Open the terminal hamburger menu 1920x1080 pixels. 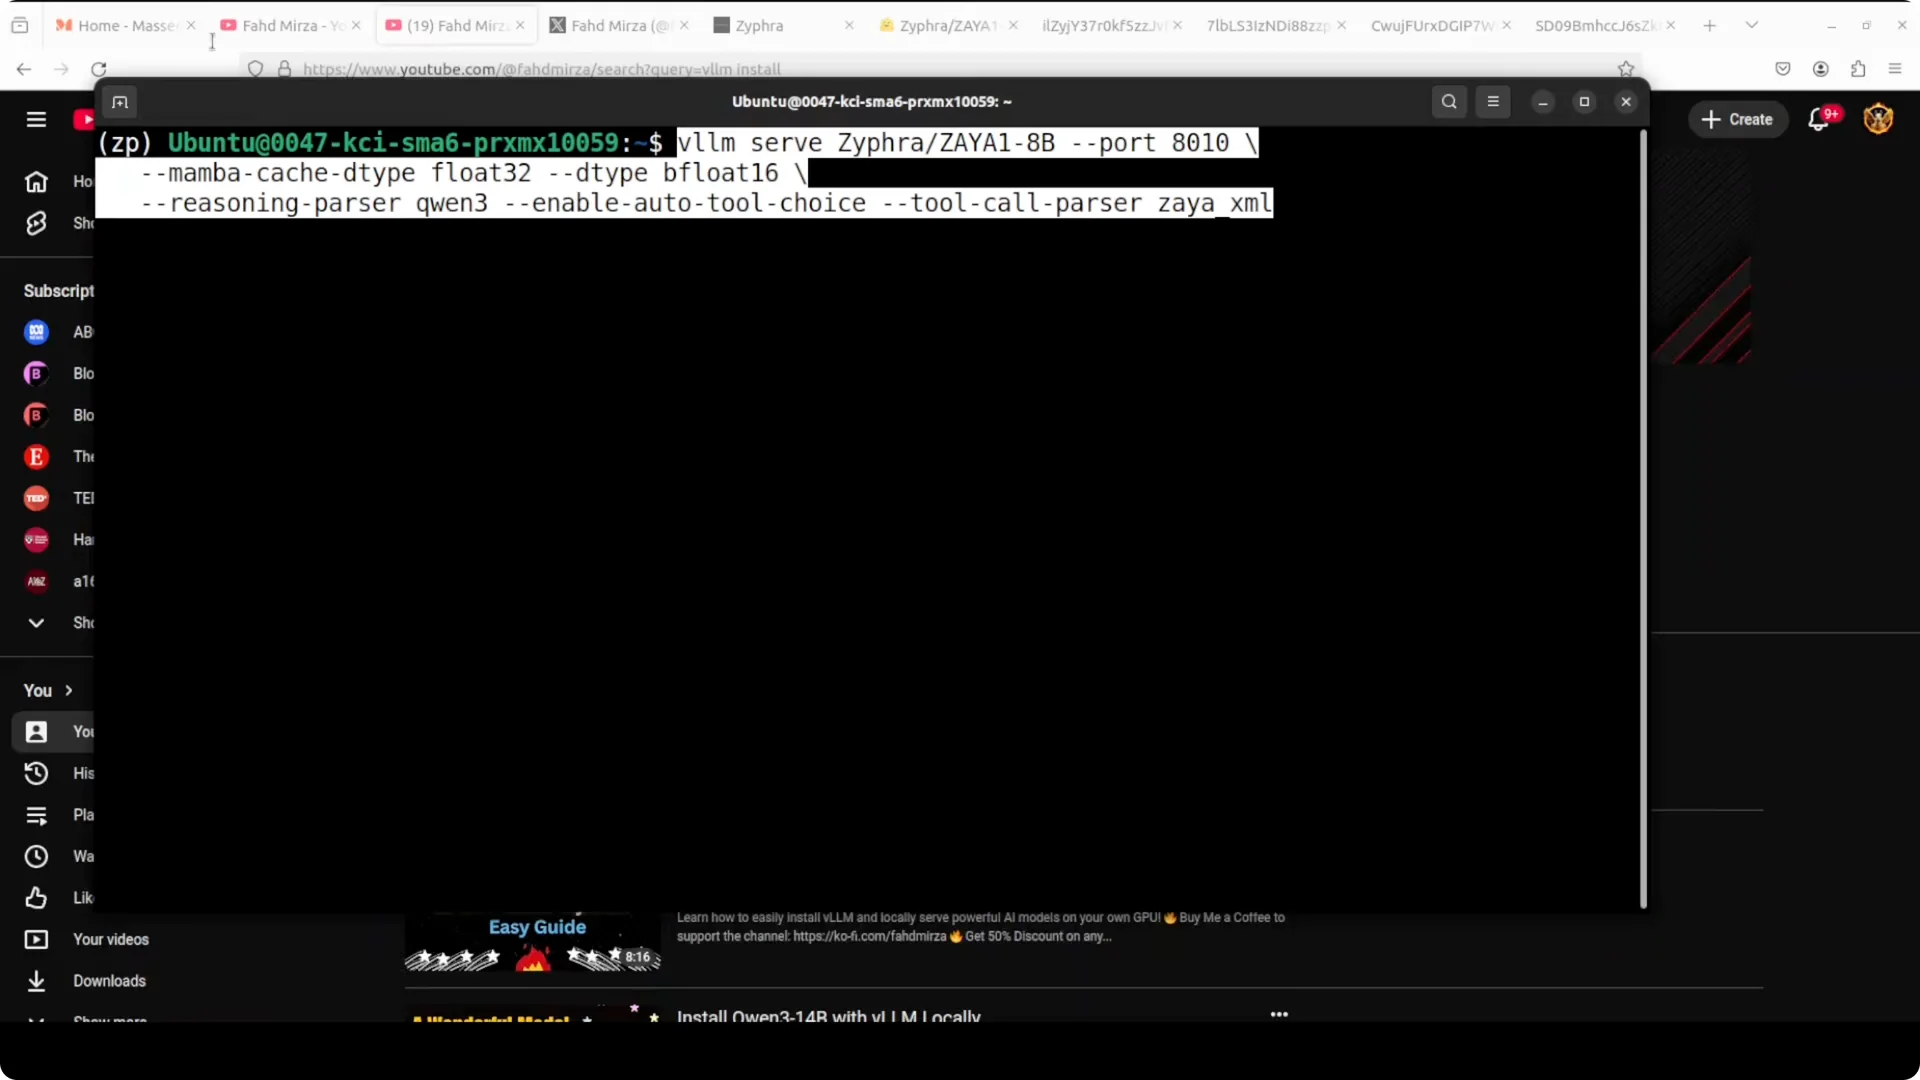[1493, 102]
